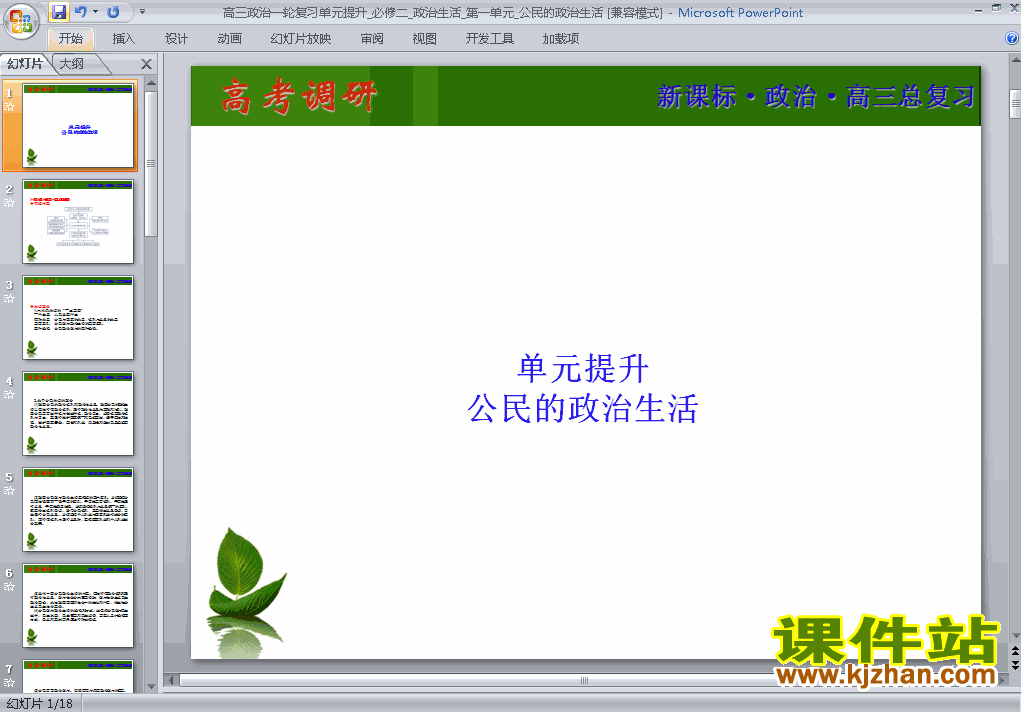Play animations via slide 1 star icon

9,106
